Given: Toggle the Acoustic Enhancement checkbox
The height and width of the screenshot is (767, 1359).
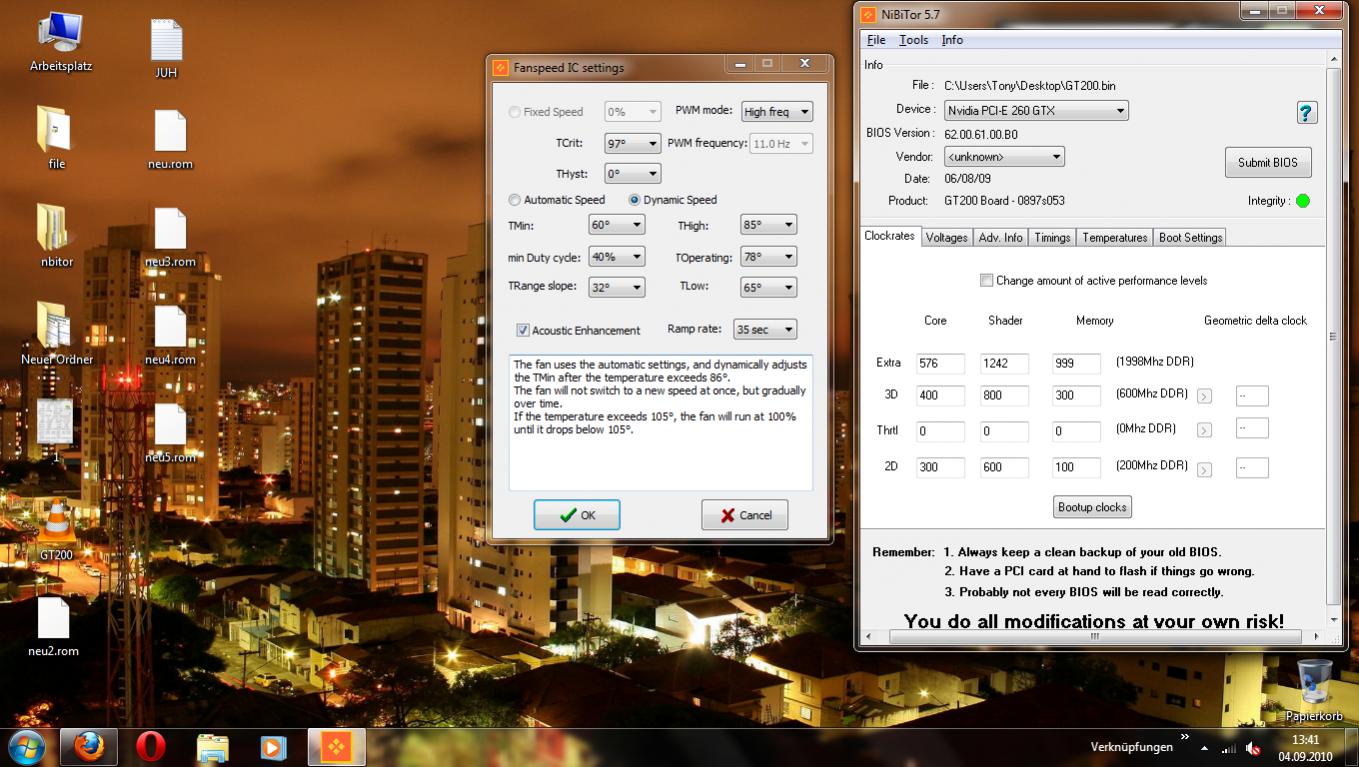Looking at the screenshot, I should (x=523, y=330).
